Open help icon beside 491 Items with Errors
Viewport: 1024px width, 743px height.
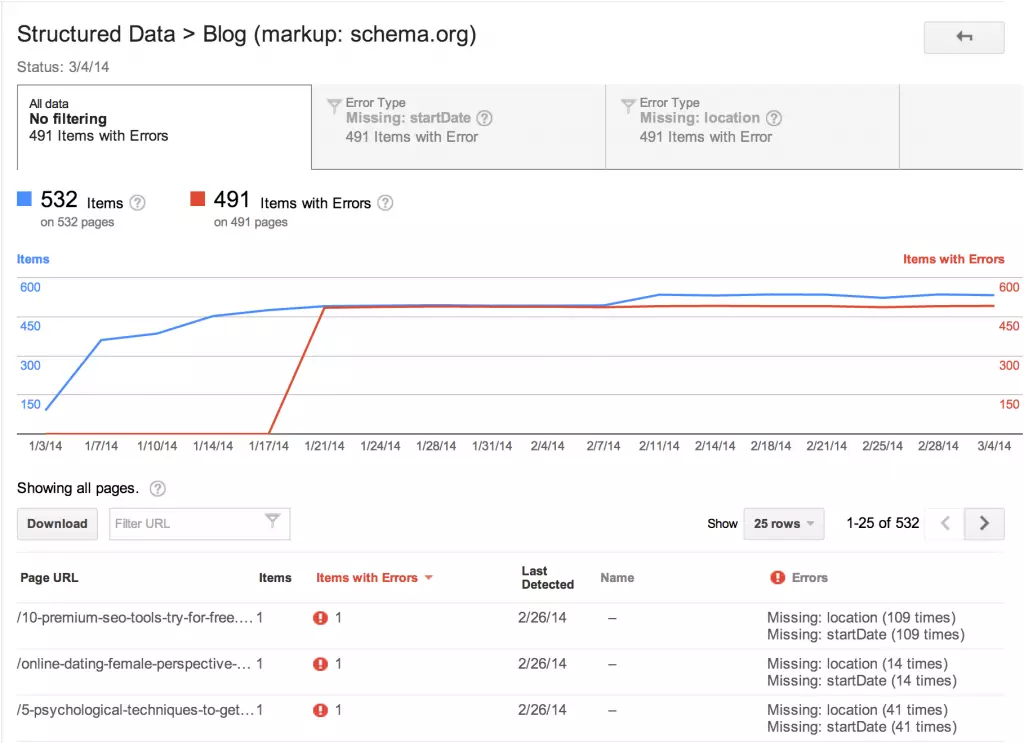pyautogui.click(x=385, y=203)
